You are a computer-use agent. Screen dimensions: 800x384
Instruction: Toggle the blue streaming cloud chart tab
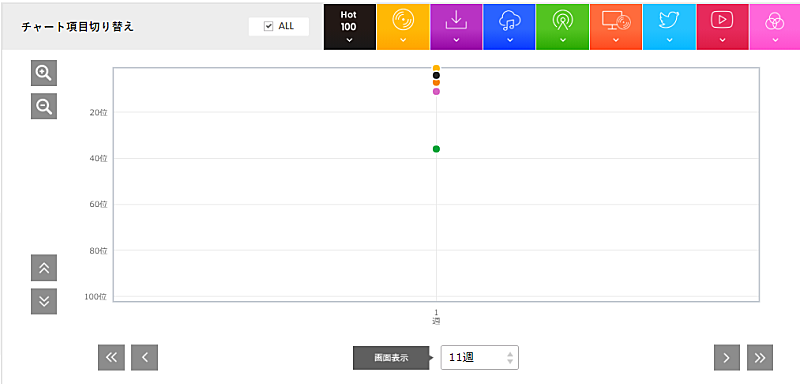point(510,27)
